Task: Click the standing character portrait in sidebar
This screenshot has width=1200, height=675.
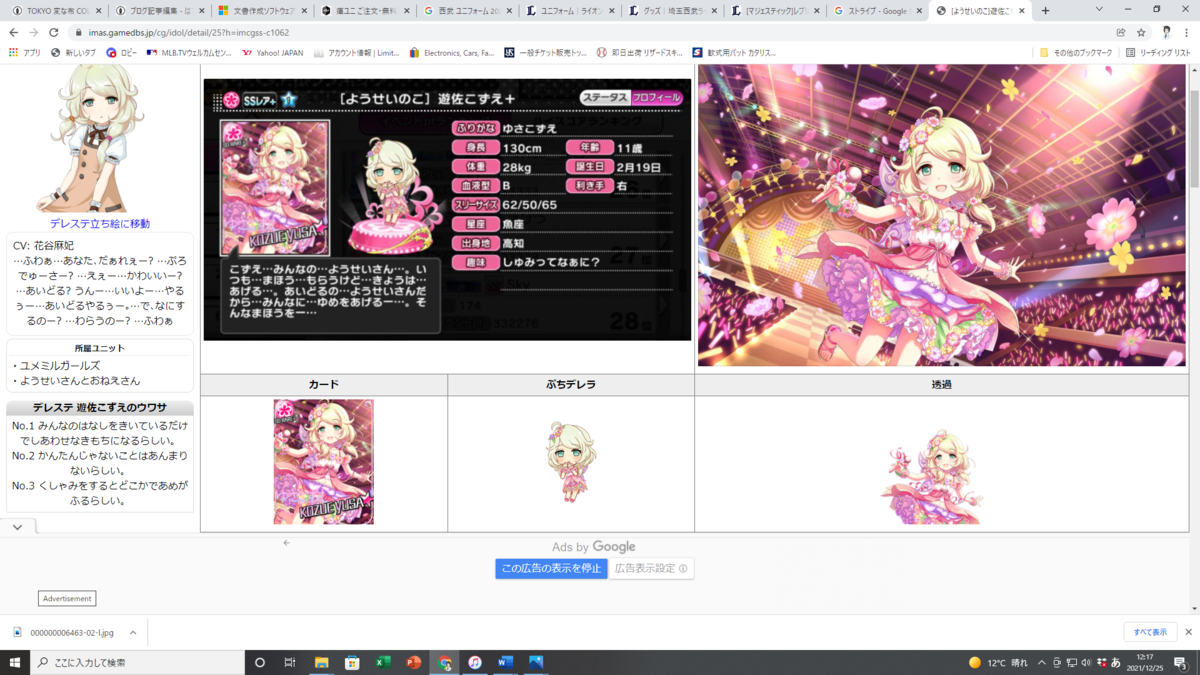Action: point(96,140)
